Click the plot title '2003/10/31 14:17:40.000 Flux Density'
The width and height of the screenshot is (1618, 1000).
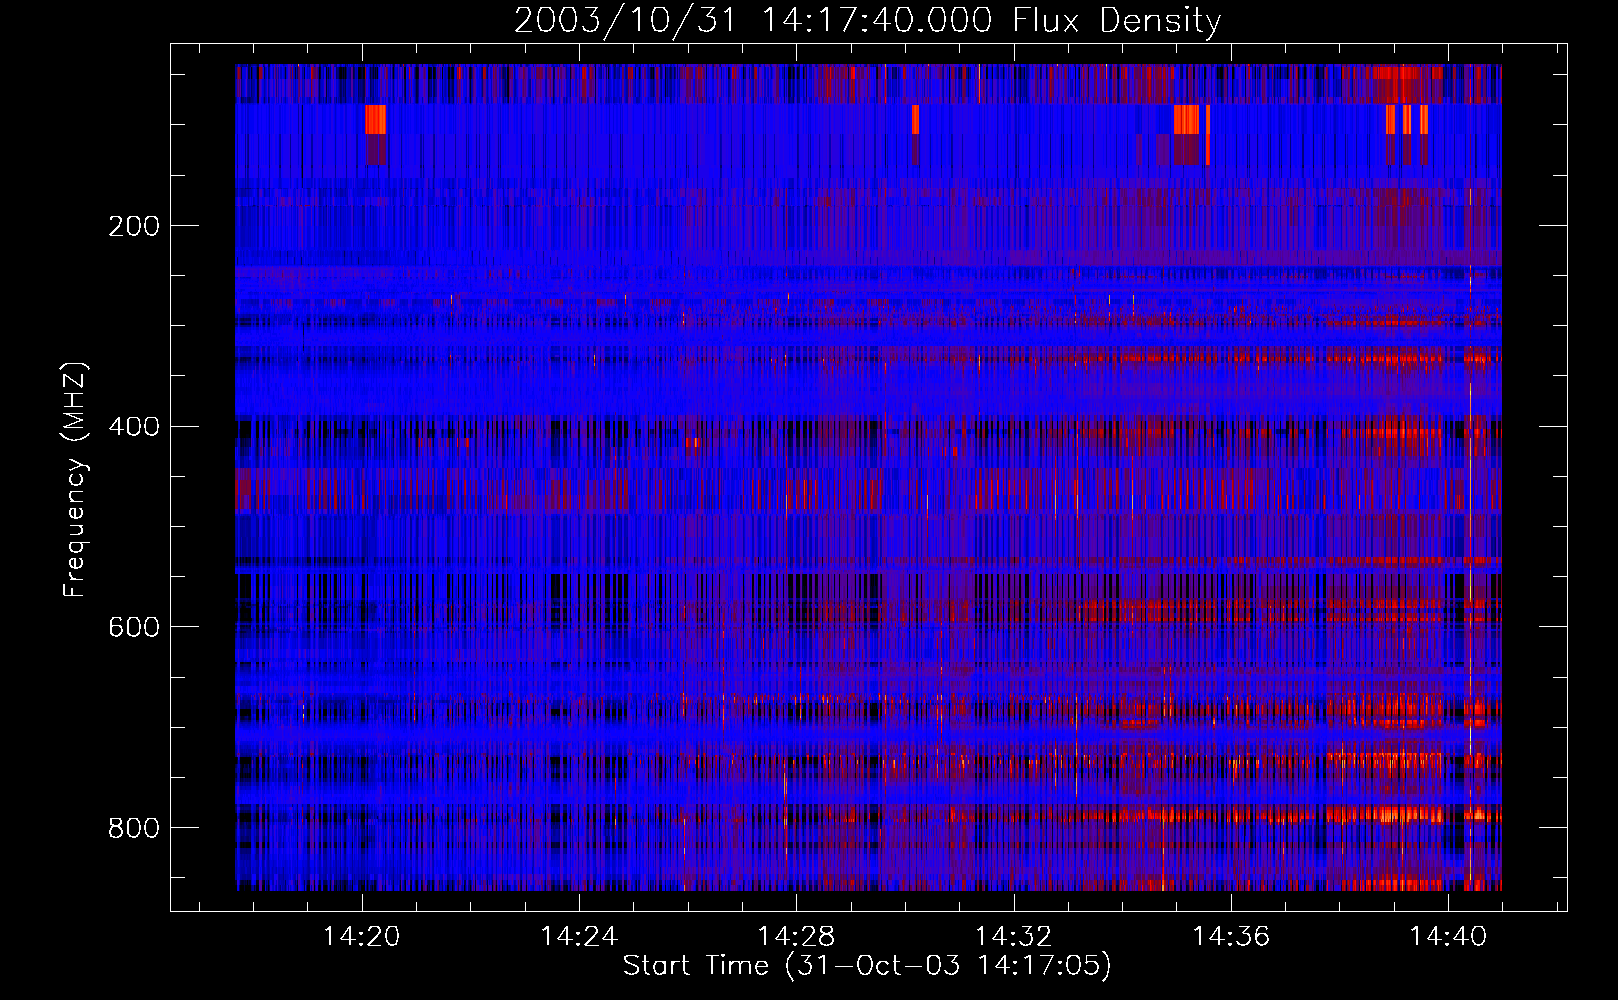tap(867, 20)
